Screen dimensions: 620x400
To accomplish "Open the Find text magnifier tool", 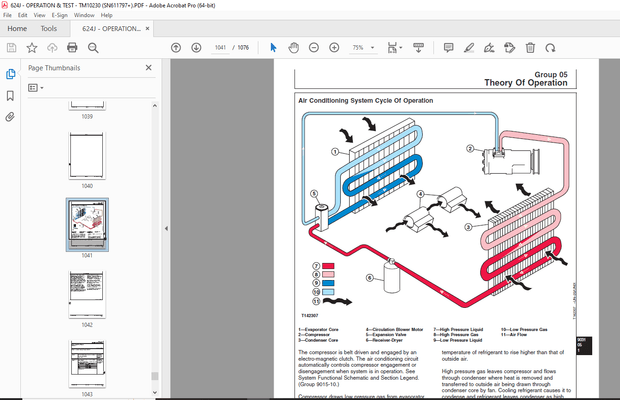I will pos(93,48).
